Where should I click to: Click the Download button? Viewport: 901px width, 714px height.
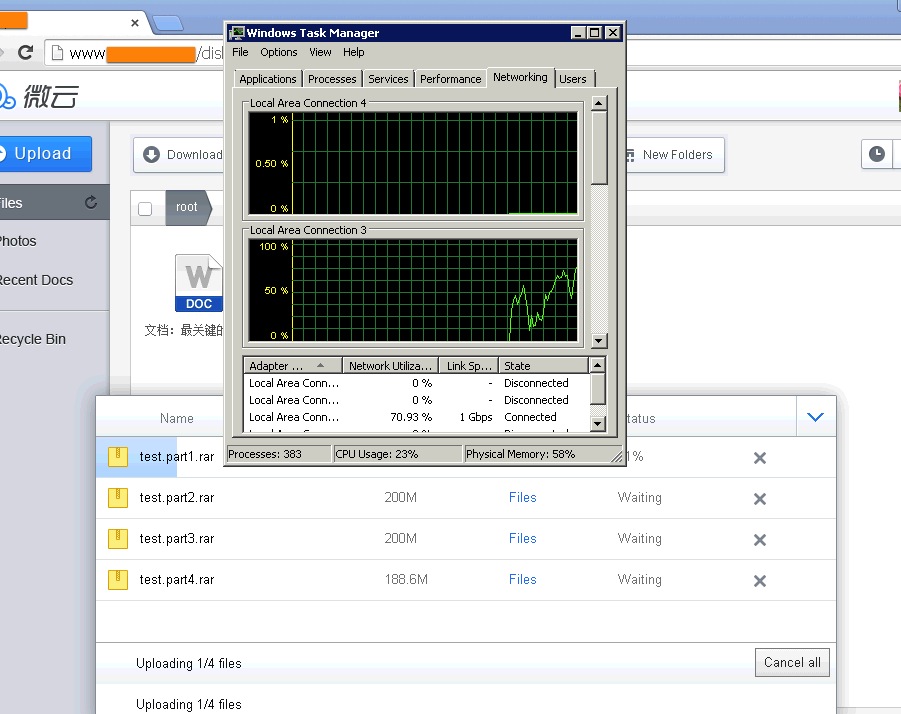[x=179, y=155]
